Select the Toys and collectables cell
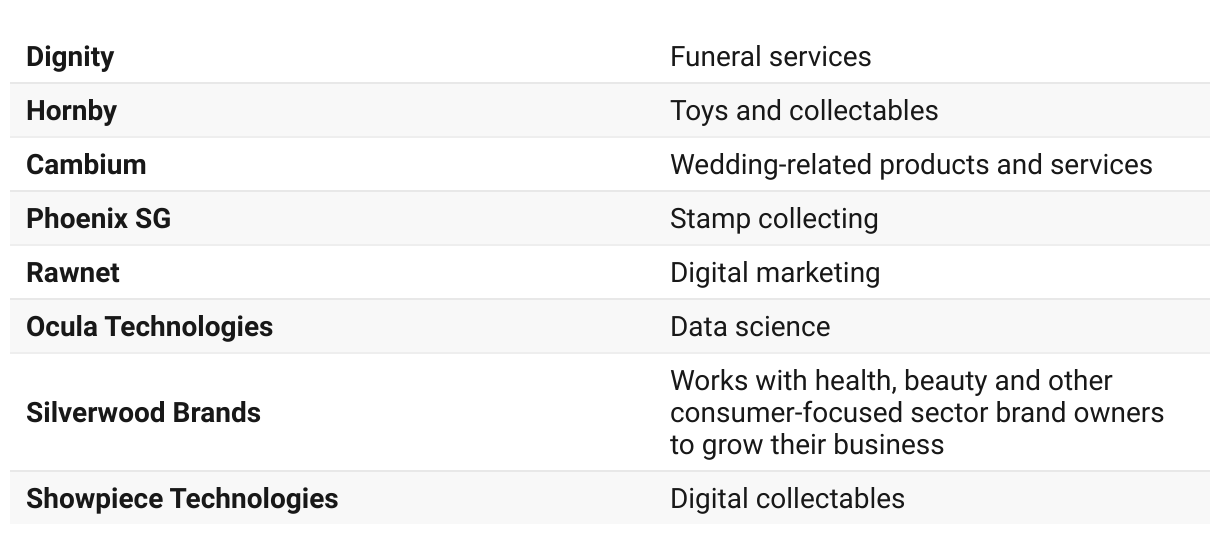The height and width of the screenshot is (534, 1220). click(x=804, y=110)
